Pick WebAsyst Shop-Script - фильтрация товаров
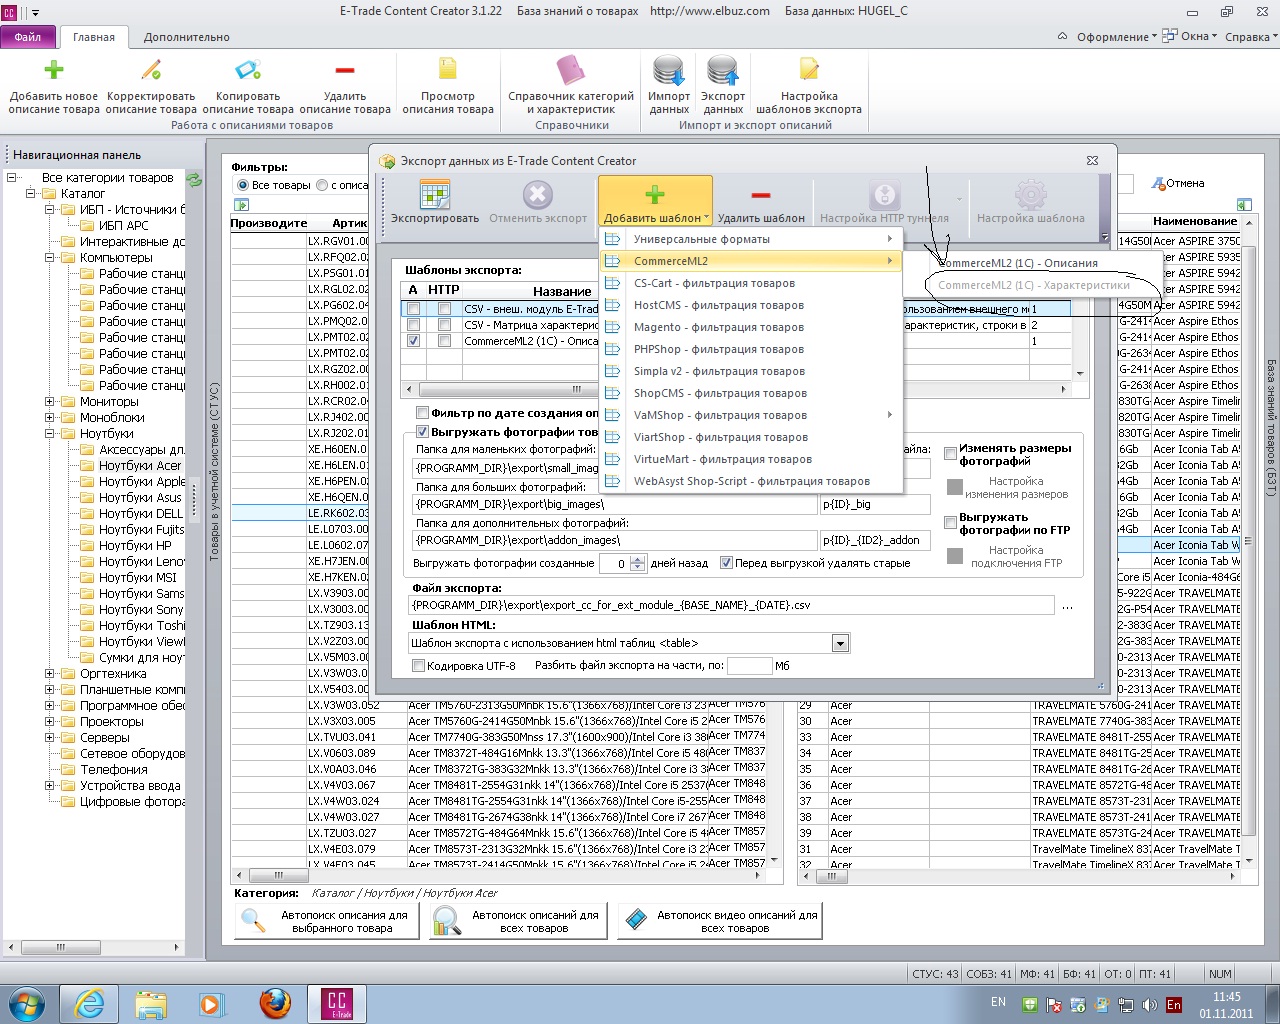Screen dimensions: 1280x1024 (x=751, y=481)
